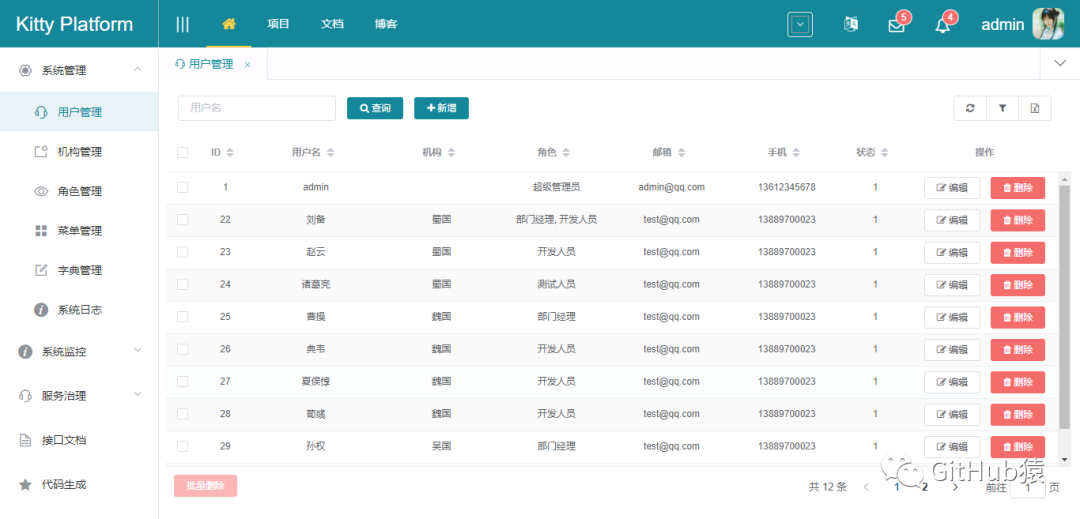Go to the next page arrow
The width and height of the screenshot is (1080, 519).
pyautogui.click(x=955, y=487)
